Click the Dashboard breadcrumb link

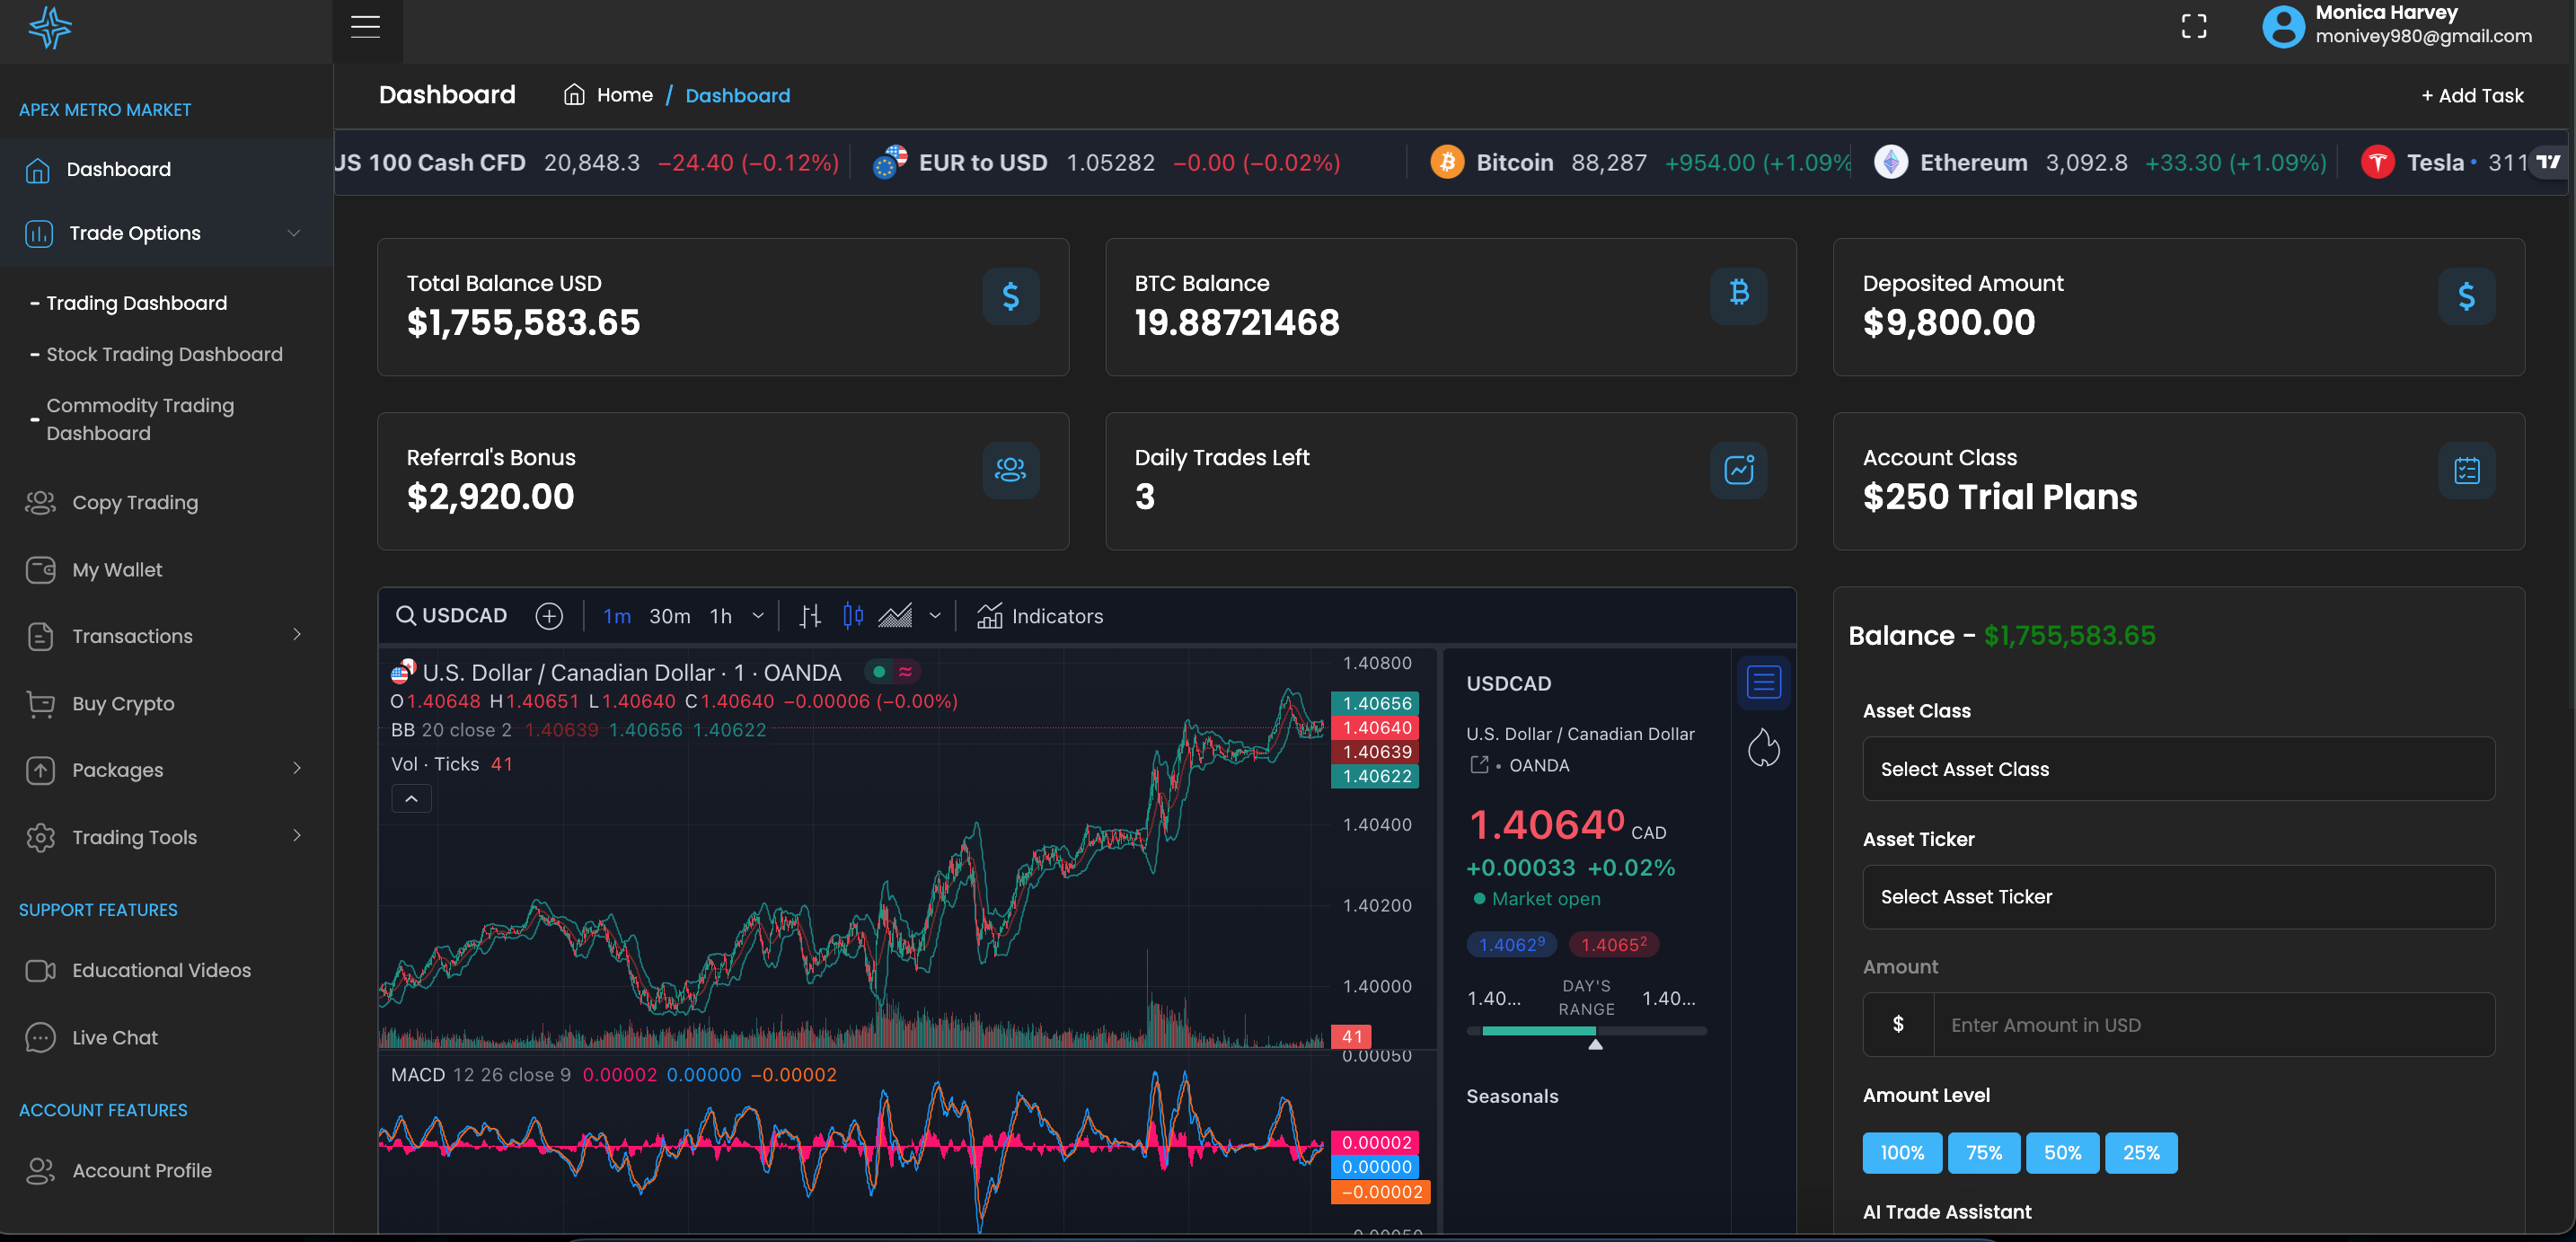tap(738, 96)
